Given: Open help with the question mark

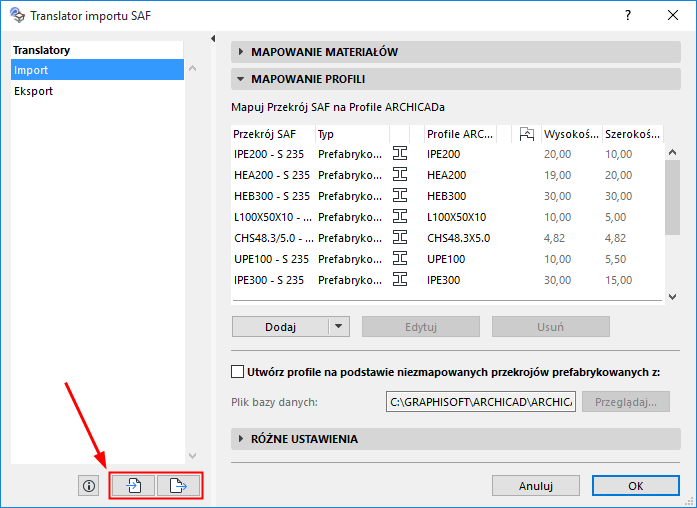Looking at the screenshot, I should pos(628,16).
